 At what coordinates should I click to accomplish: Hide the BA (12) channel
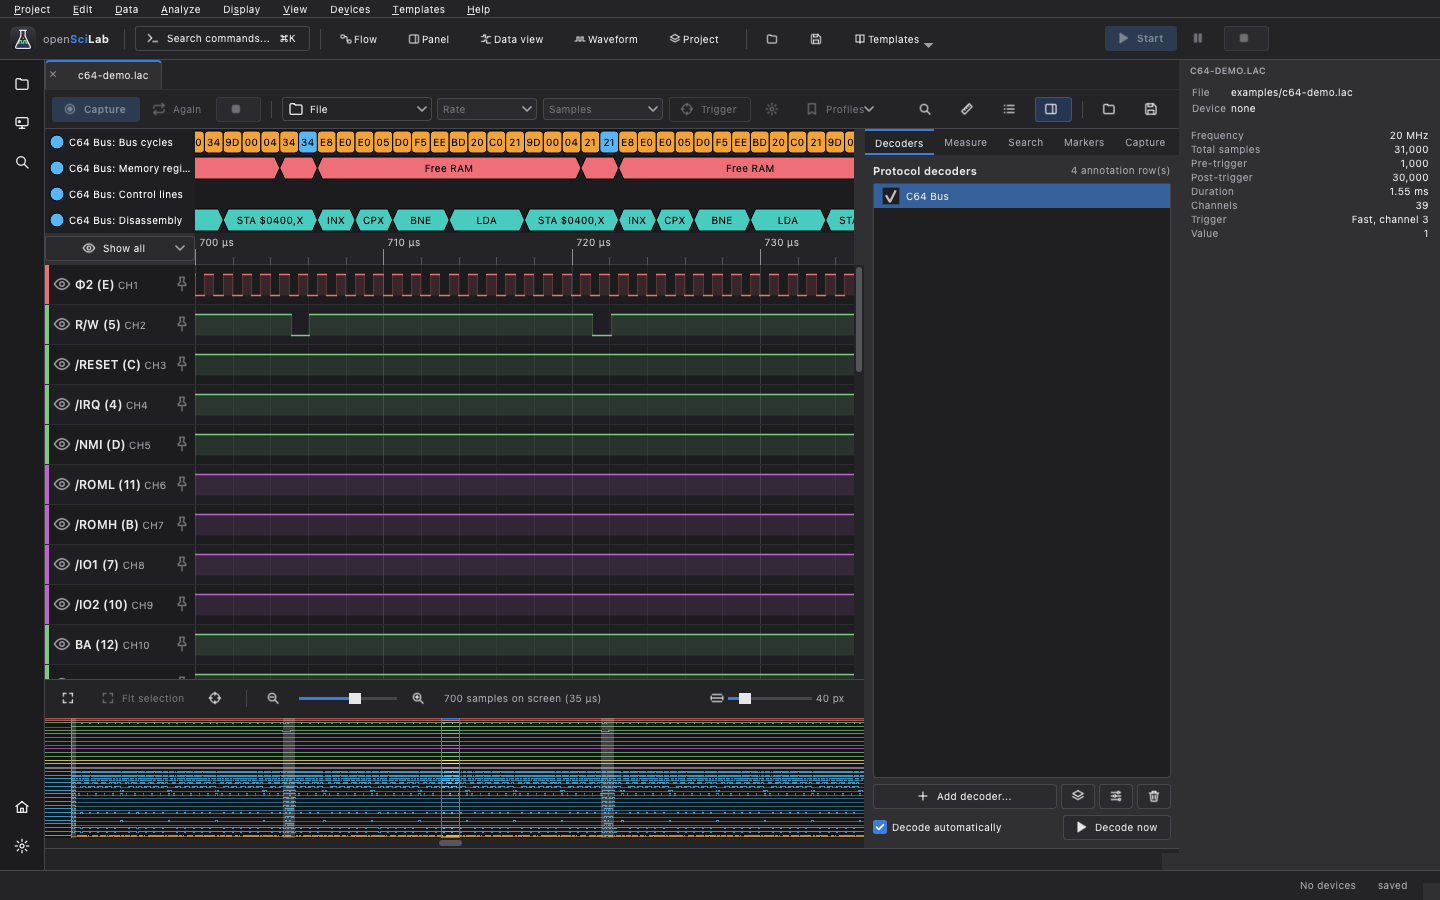click(62, 644)
